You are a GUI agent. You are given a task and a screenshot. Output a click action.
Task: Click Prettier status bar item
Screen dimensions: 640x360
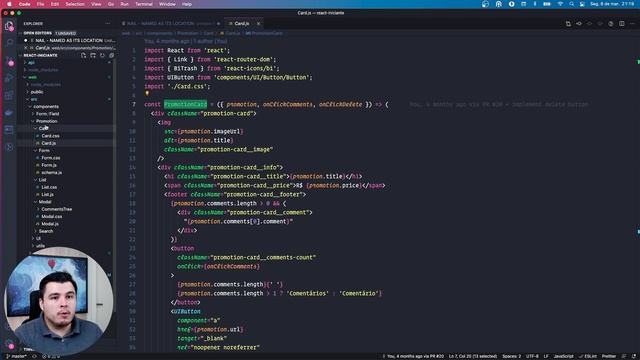(609, 356)
